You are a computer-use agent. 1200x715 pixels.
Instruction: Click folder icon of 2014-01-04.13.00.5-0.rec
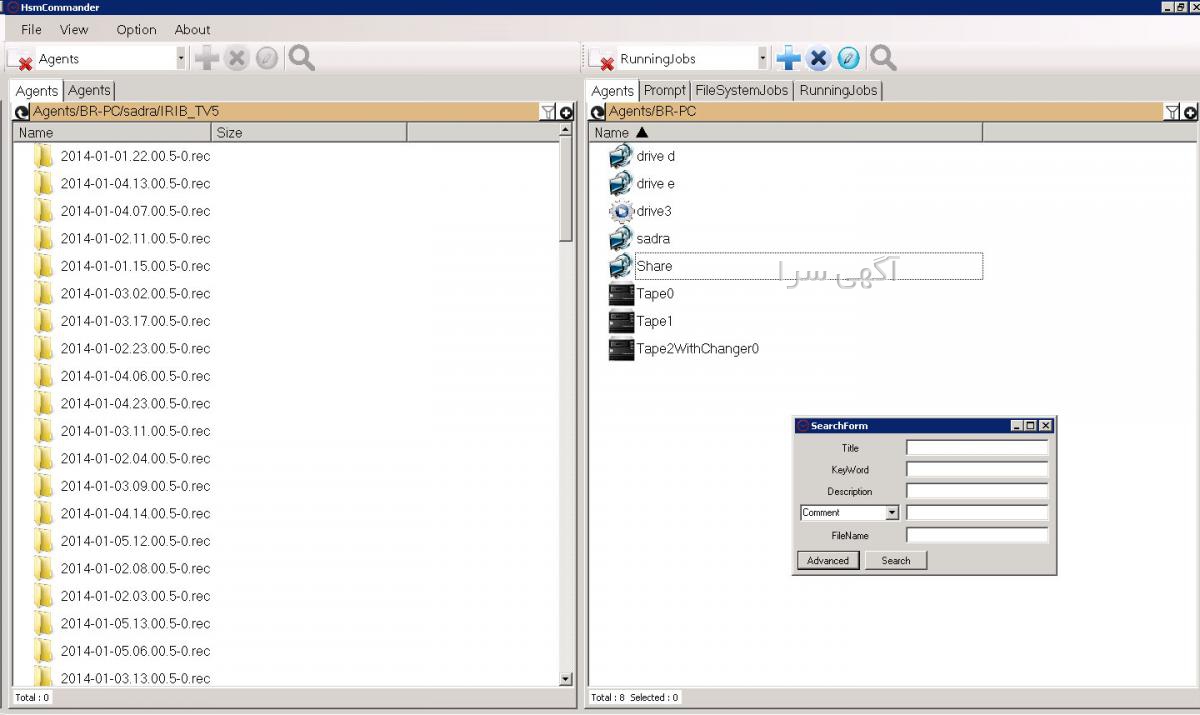[43, 183]
